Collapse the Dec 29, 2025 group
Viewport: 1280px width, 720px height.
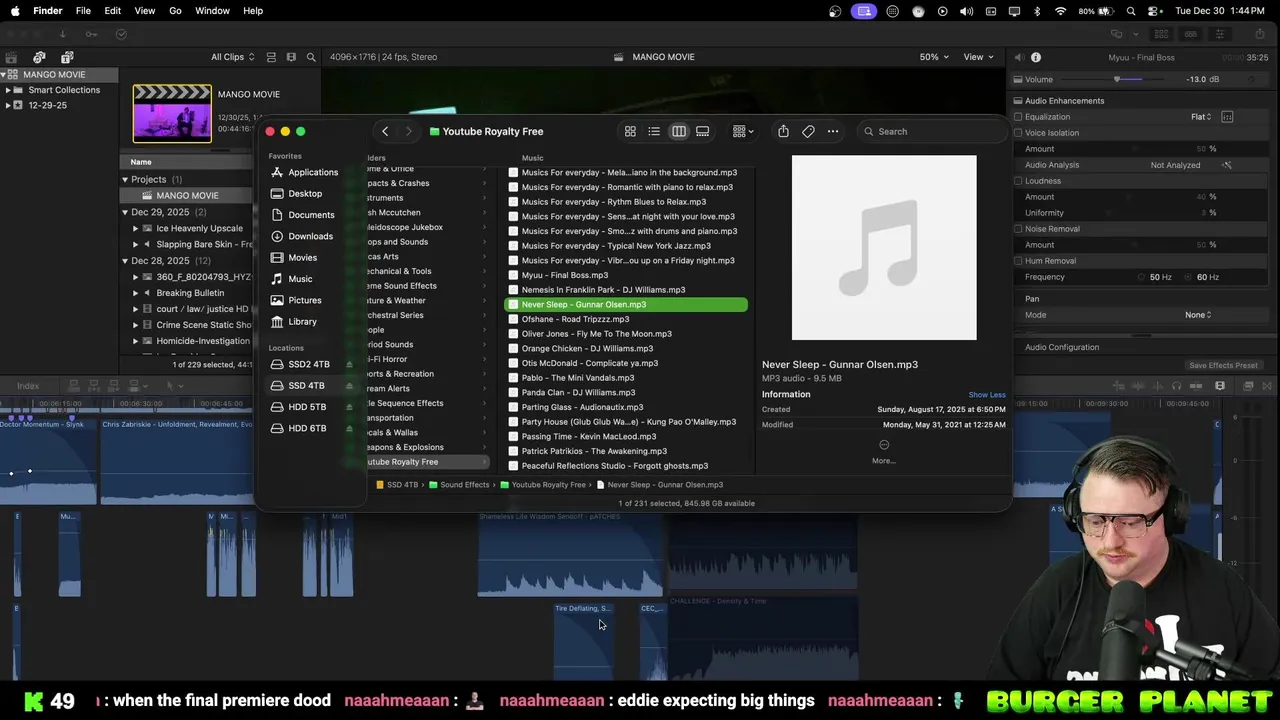tap(125, 212)
